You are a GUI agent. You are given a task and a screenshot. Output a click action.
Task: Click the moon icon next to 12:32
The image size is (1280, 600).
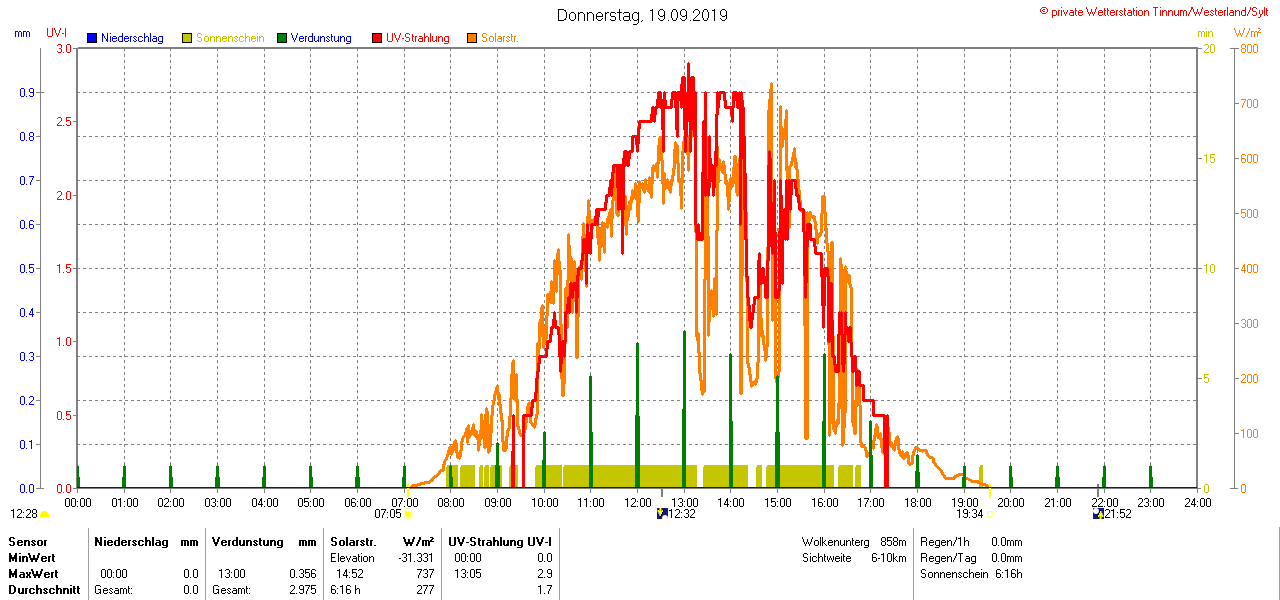coord(661,514)
